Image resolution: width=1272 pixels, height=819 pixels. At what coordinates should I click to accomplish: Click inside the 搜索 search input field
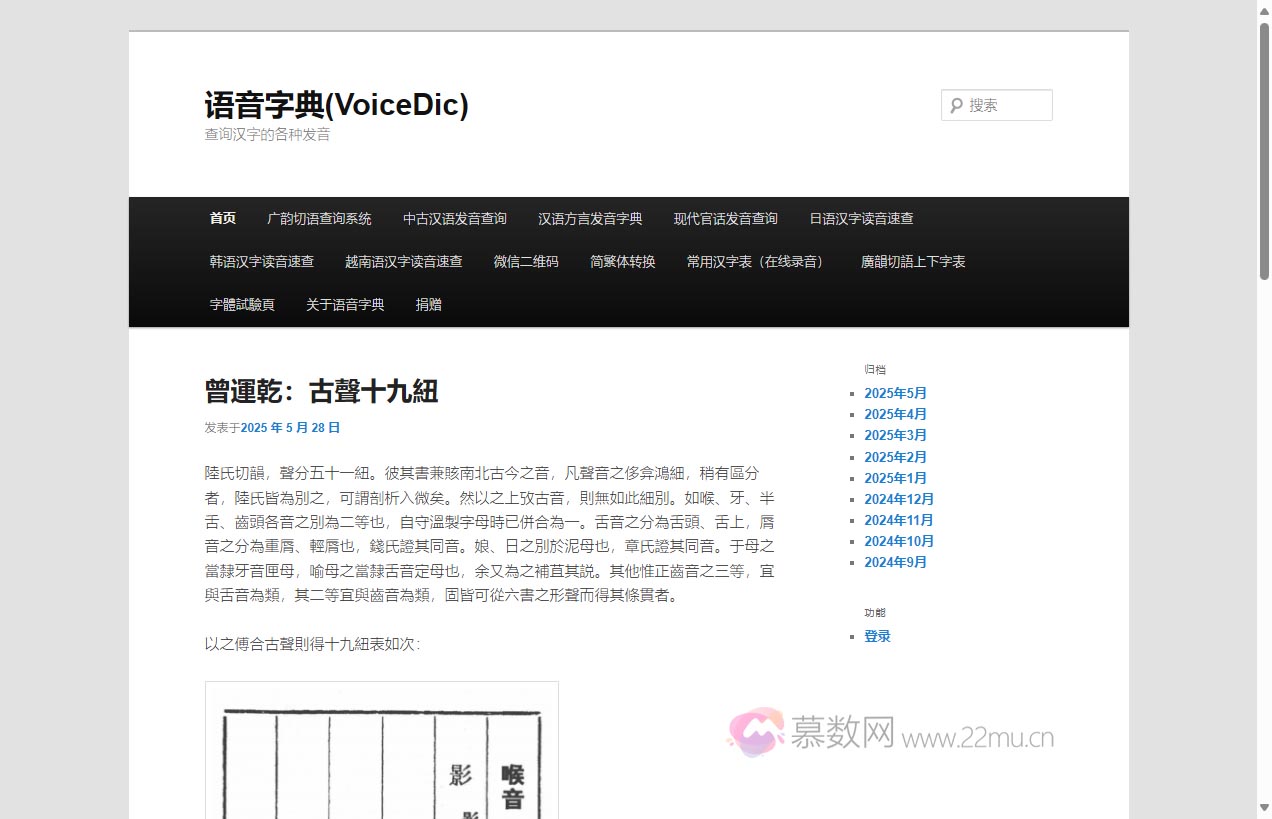[x=1000, y=104]
